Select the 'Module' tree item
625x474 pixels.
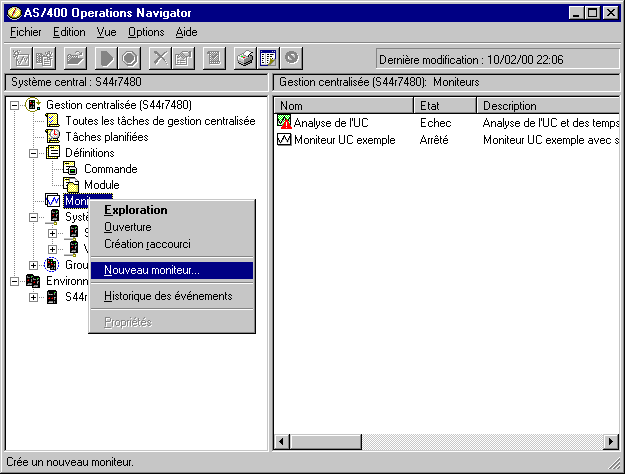coord(102,185)
